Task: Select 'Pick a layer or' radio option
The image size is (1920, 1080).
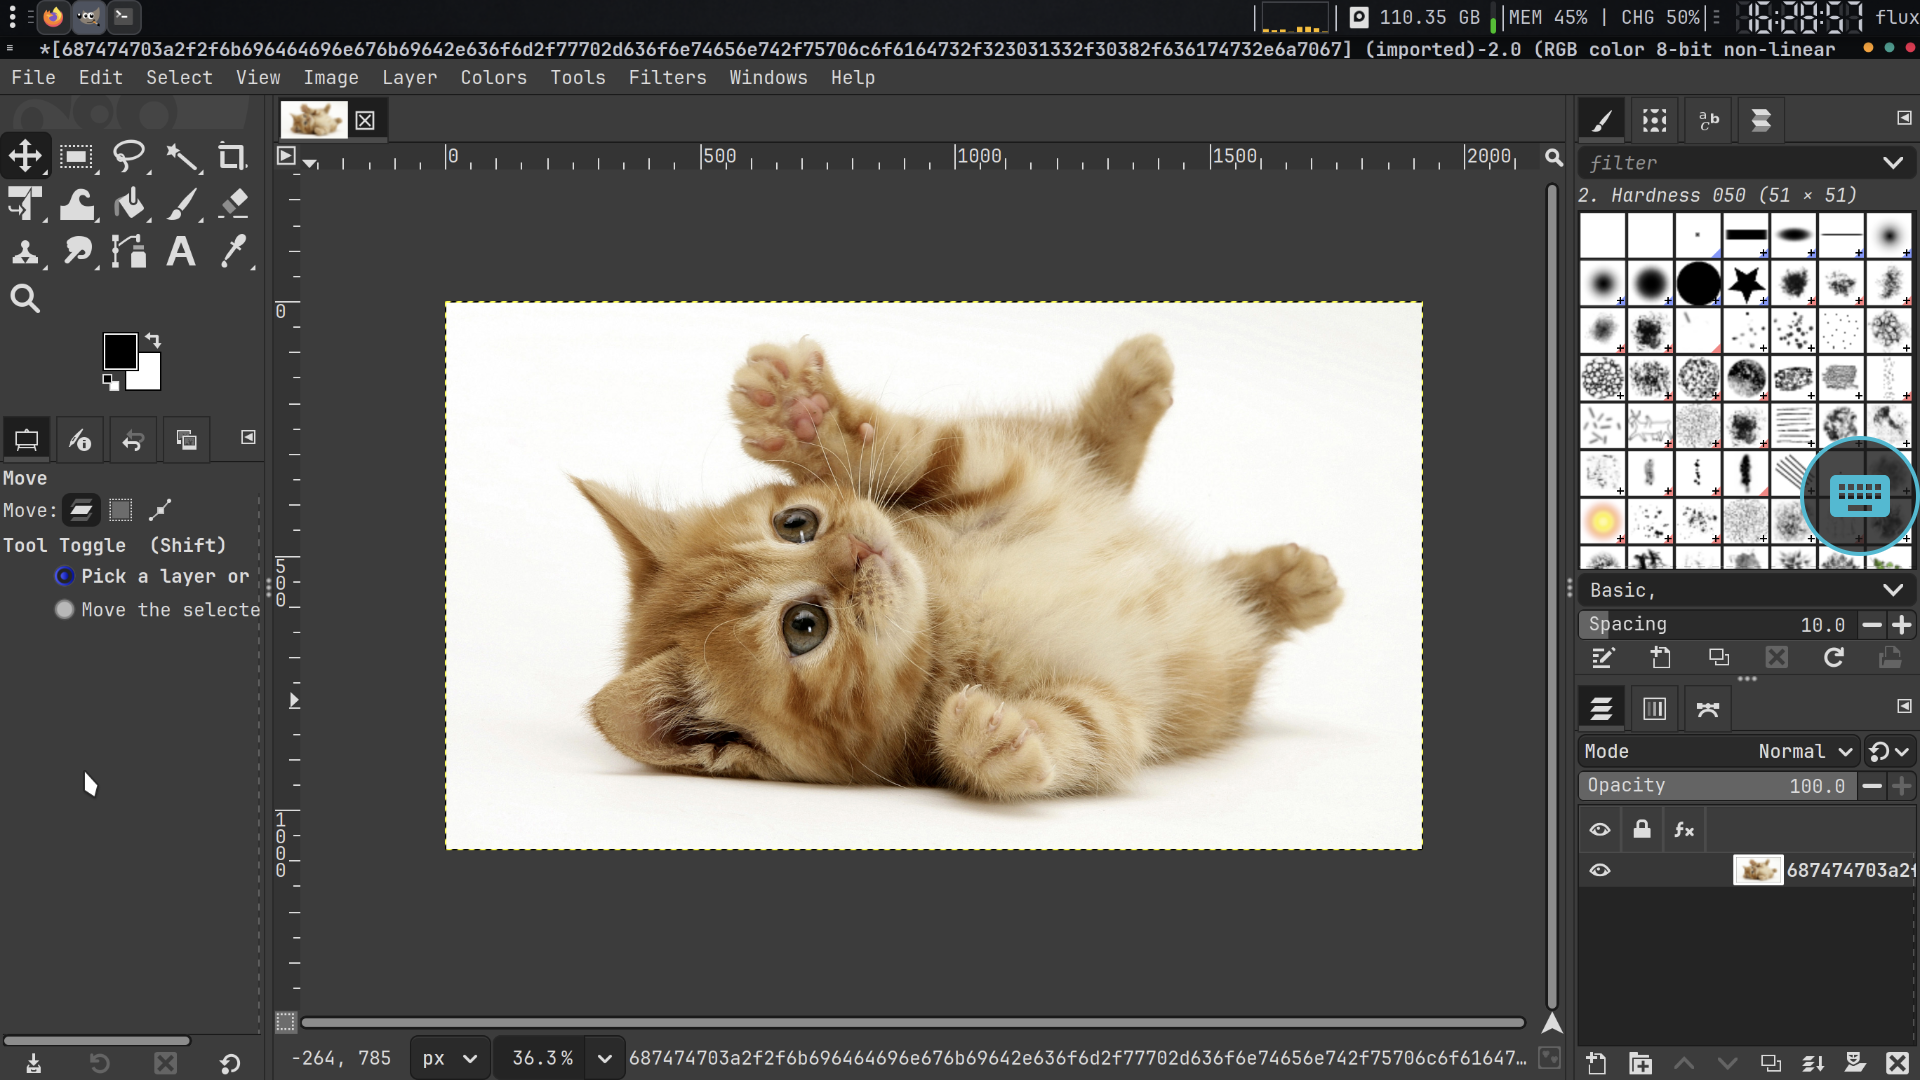Action: point(65,576)
